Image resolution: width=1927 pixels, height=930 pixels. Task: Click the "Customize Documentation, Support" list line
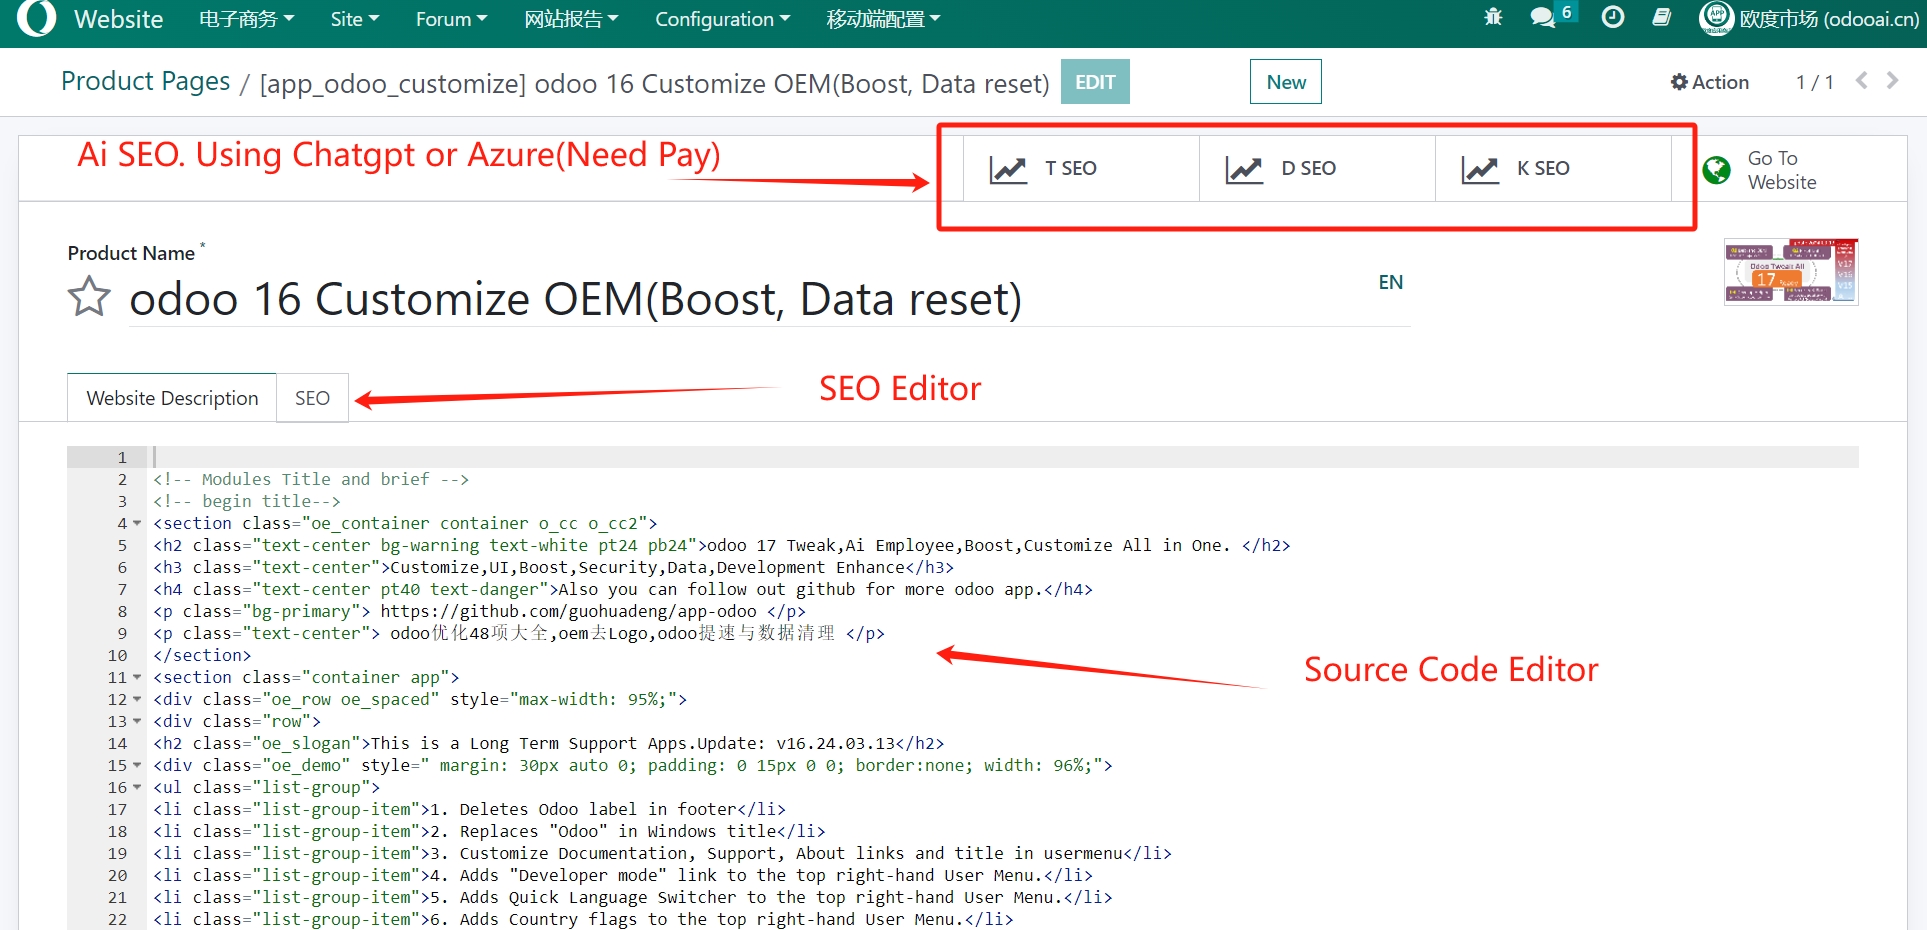(662, 853)
